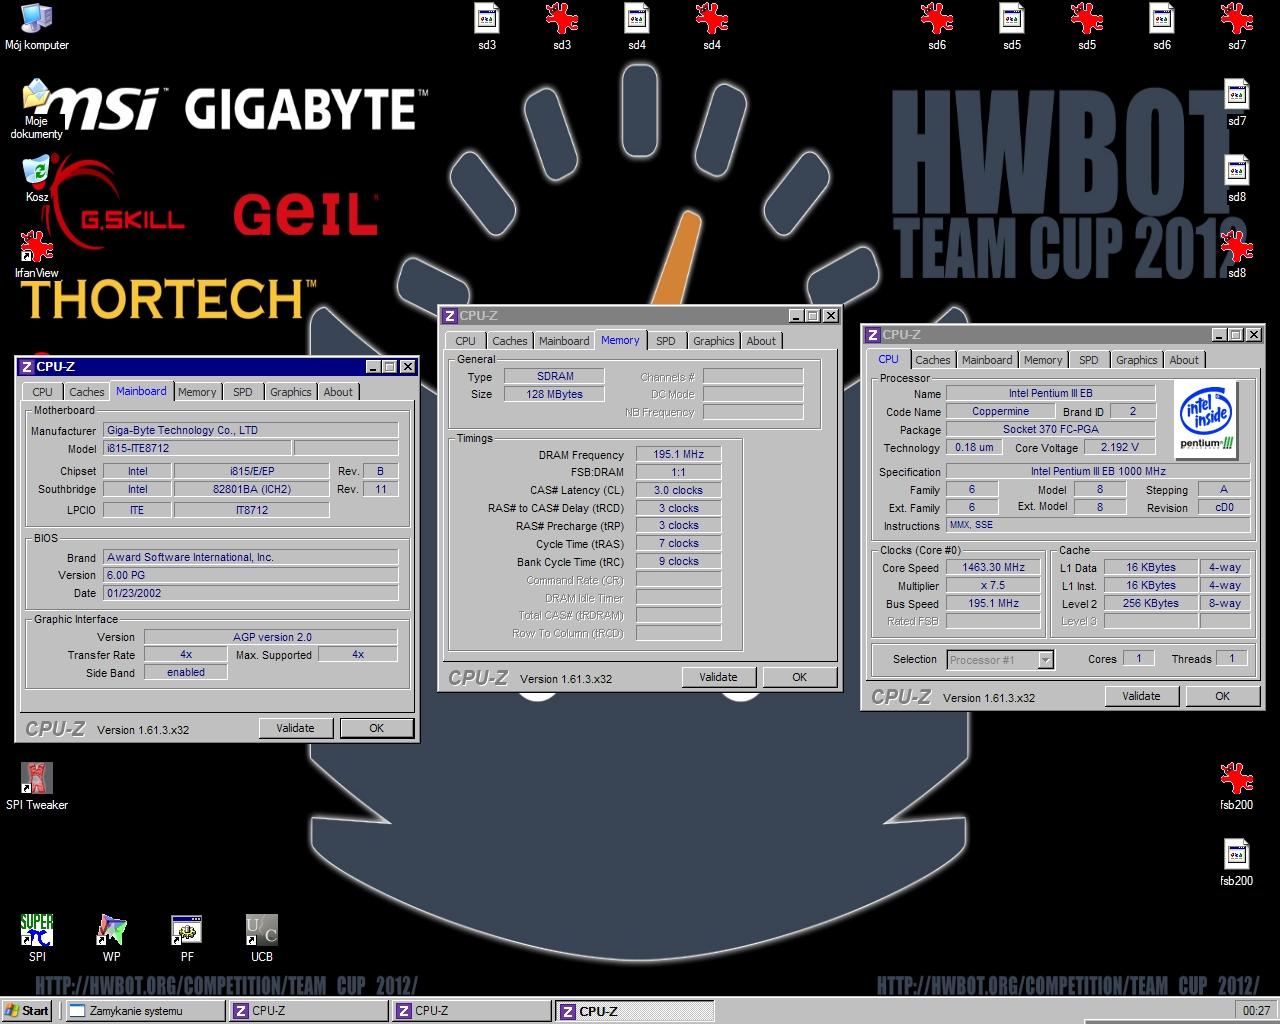Open About tab in processor CPU-Z window
This screenshot has width=1280, height=1024.
[1184, 360]
